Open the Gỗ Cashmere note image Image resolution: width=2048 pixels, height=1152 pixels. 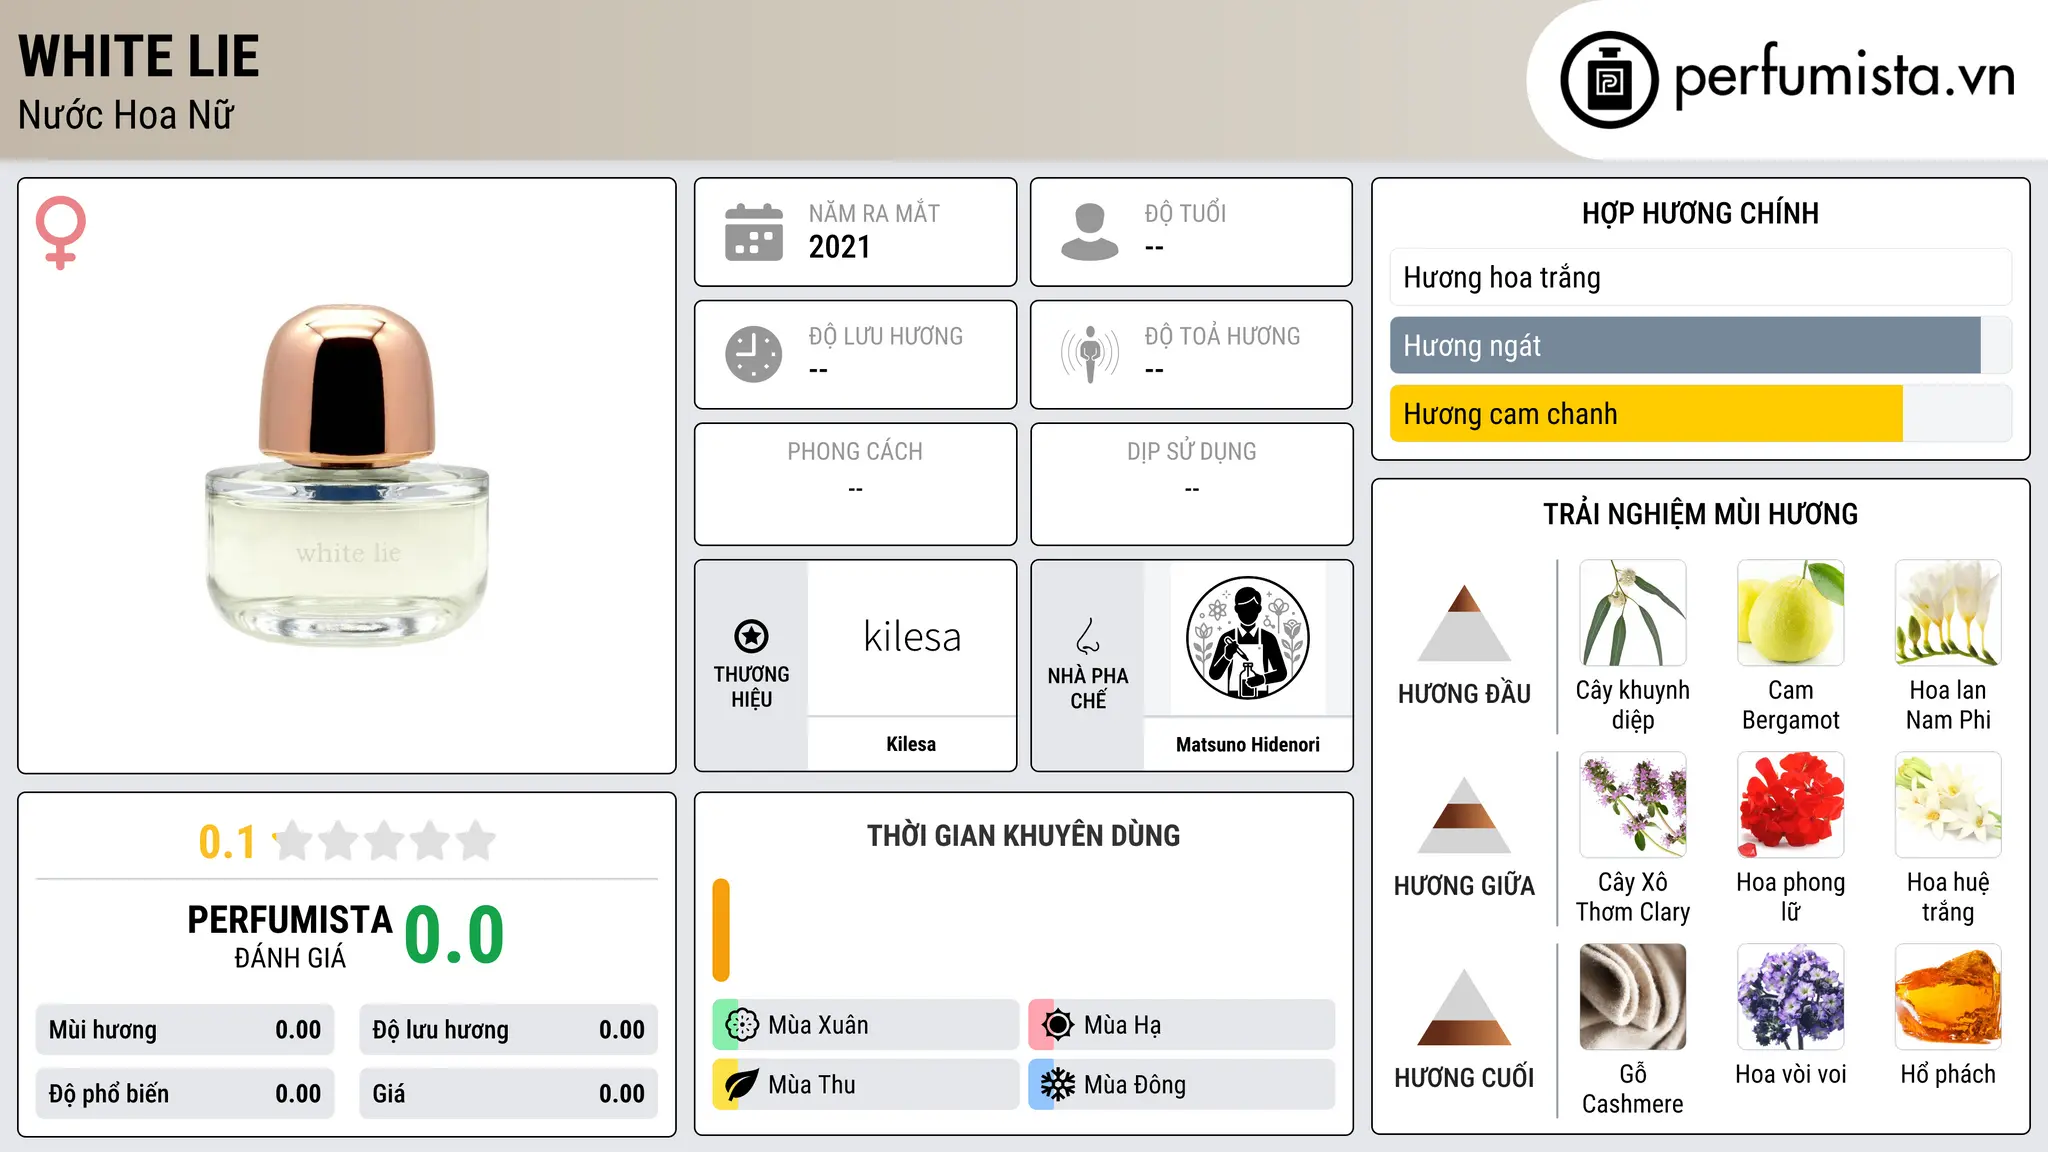pos(1633,997)
